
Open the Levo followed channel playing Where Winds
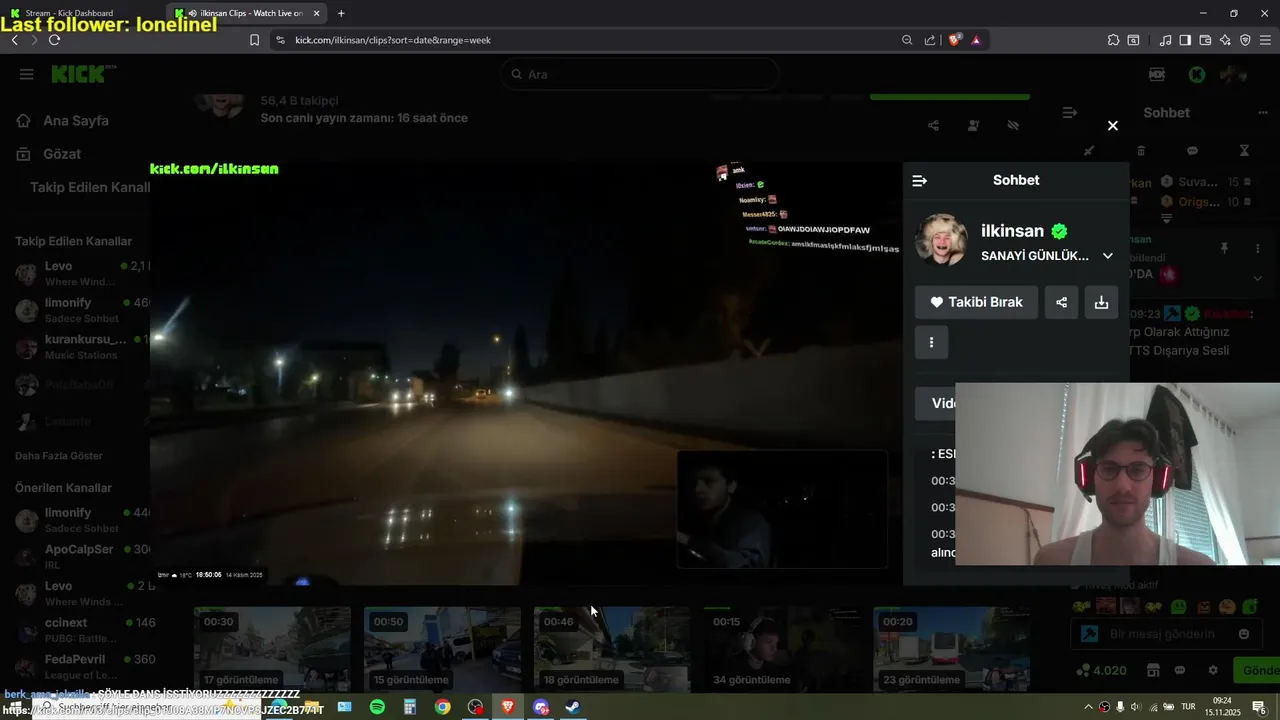coord(80,274)
